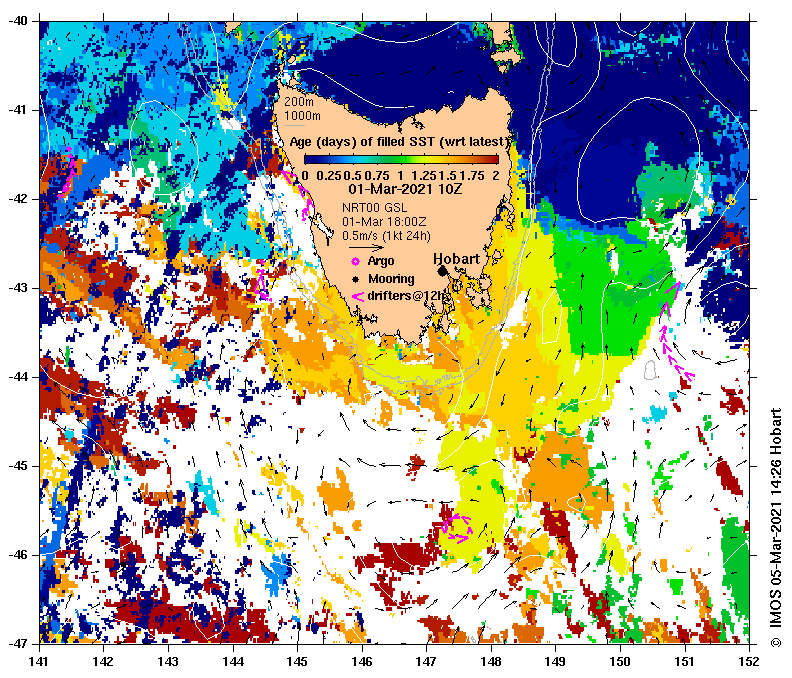Click the SST age color scale bar

(401, 160)
